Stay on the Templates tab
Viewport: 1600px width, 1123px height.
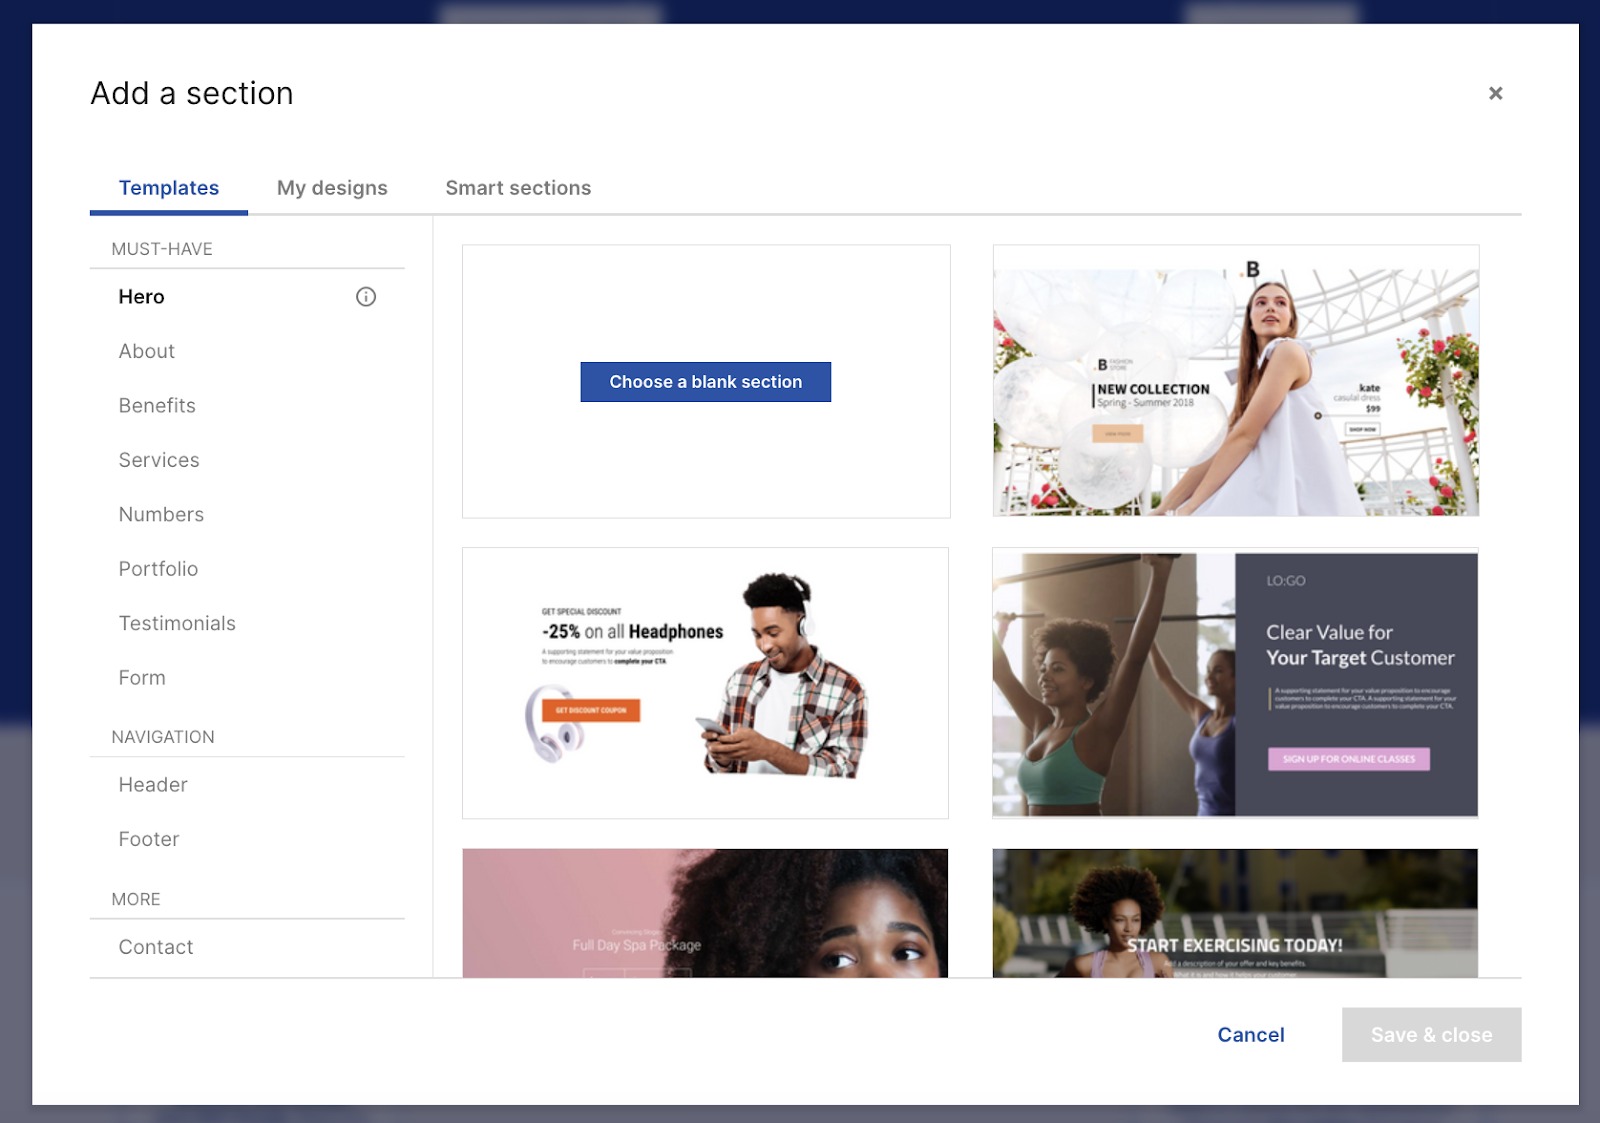click(168, 187)
